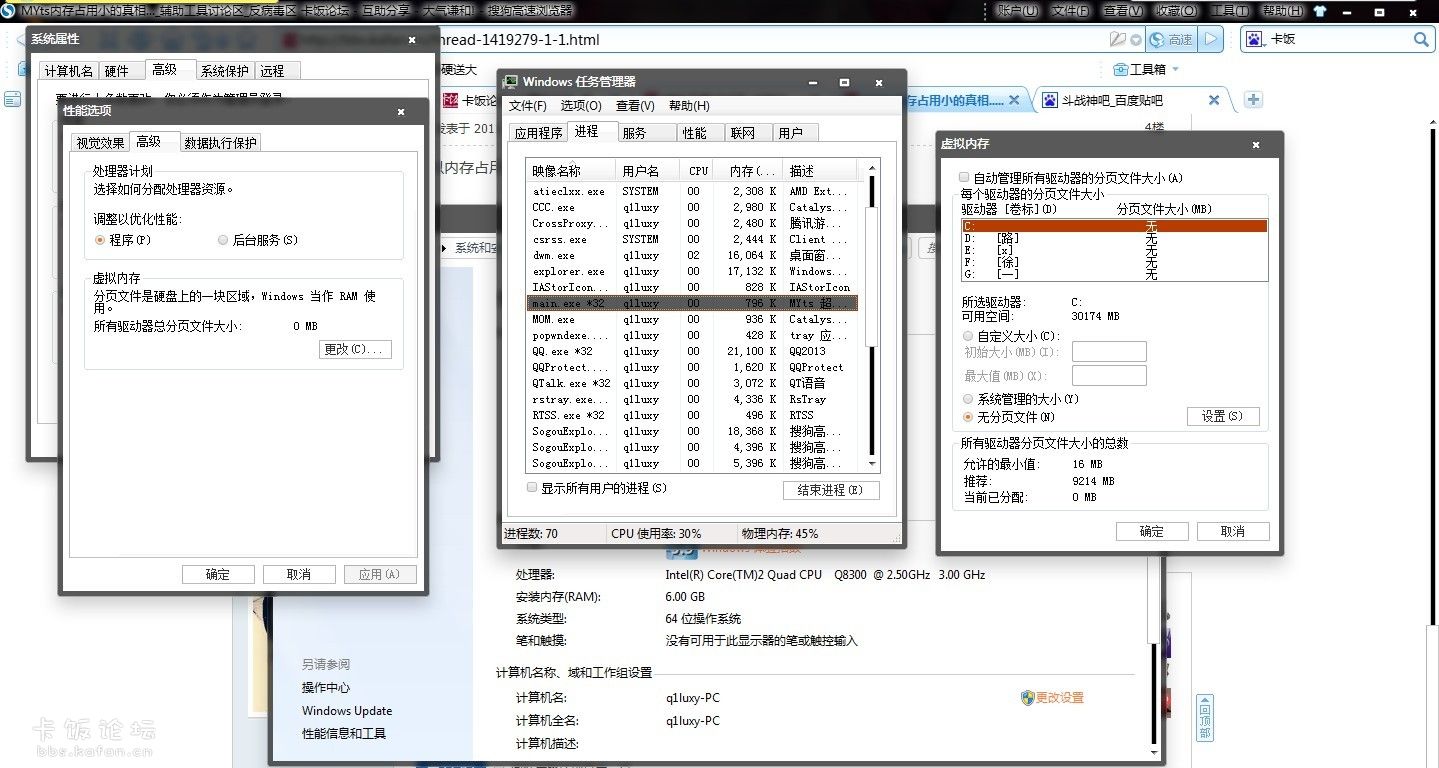
Task: Click the Task Manager title bar icon
Action: (511, 81)
